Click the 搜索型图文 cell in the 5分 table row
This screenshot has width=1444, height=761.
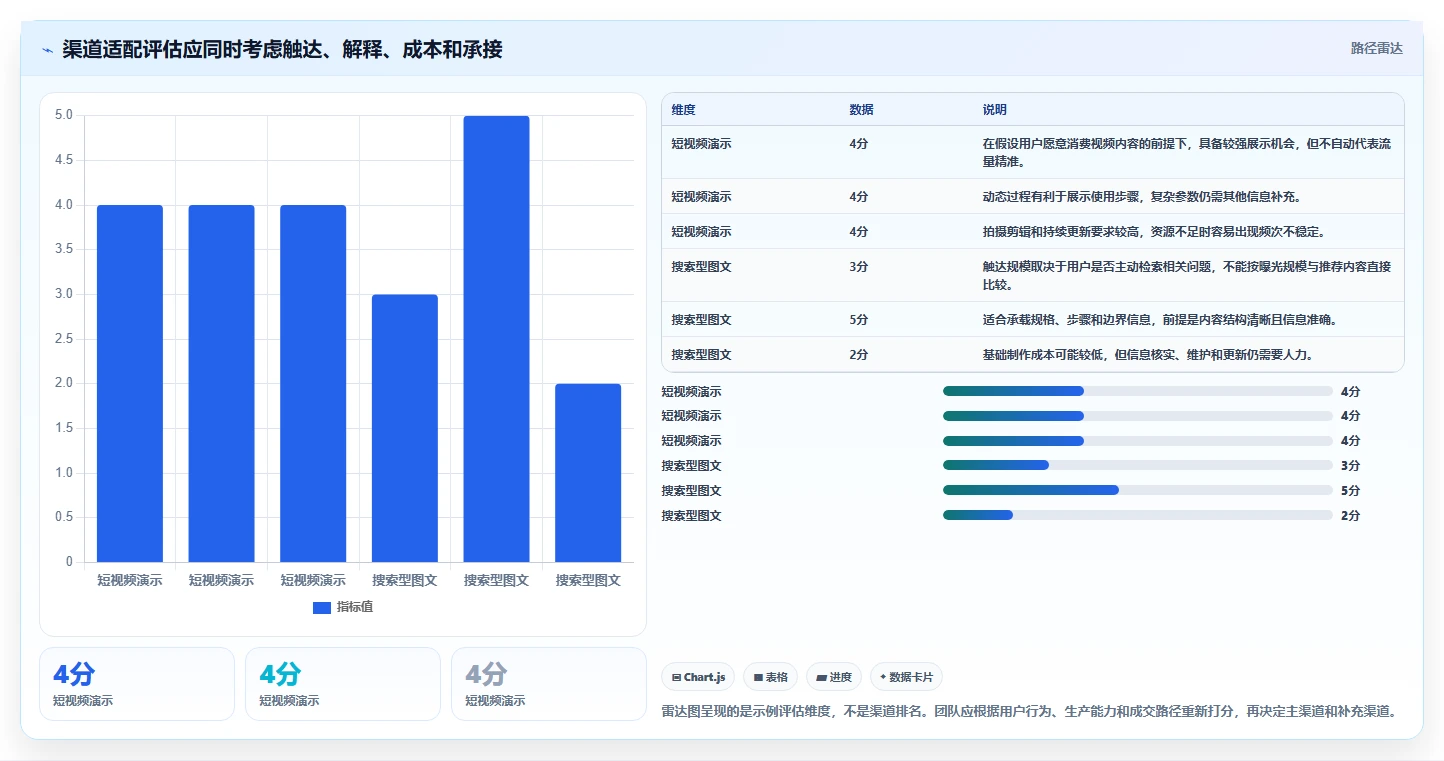pyautogui.click(x=702, y=319)
